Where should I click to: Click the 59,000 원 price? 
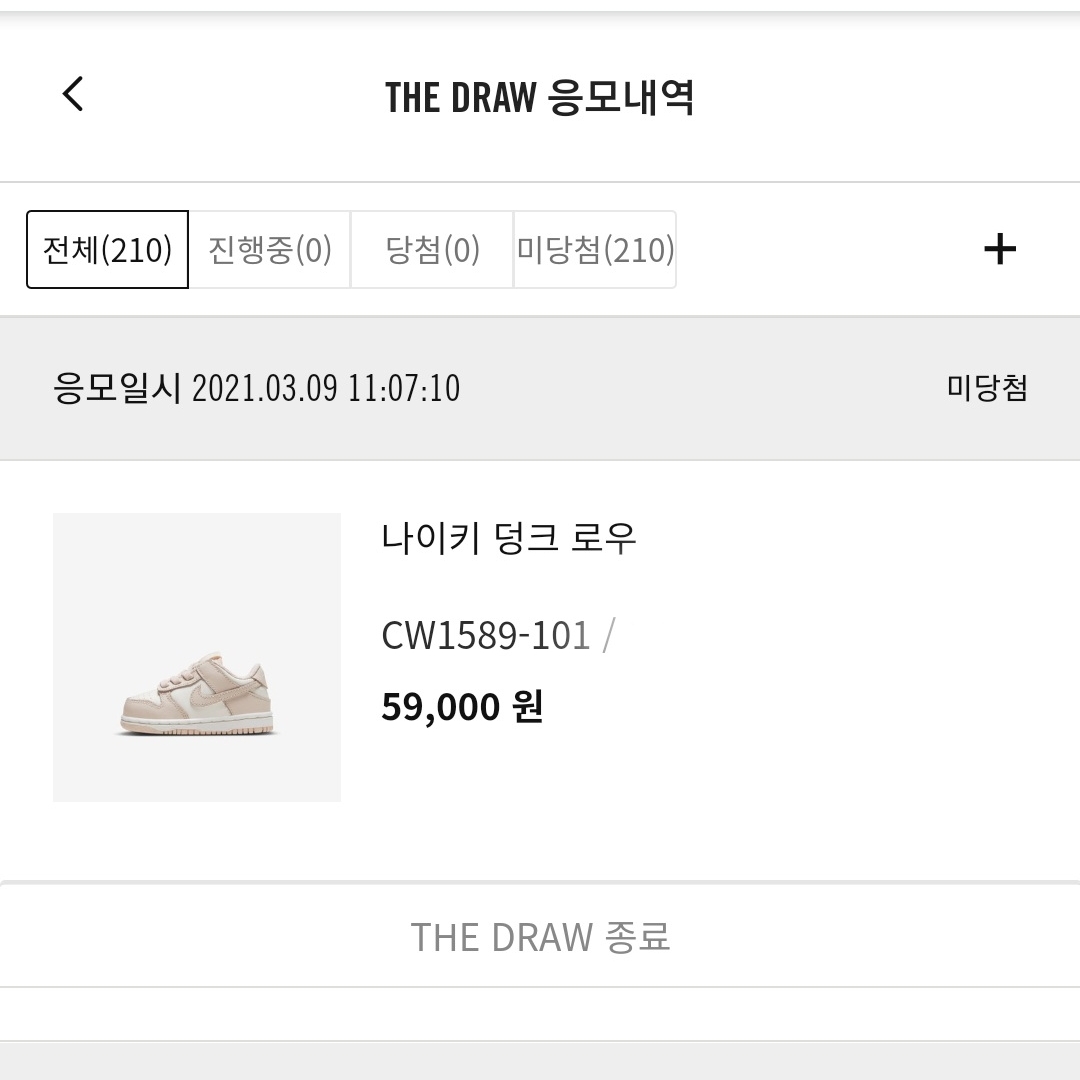pyautogui.click(x=462, y=707)
